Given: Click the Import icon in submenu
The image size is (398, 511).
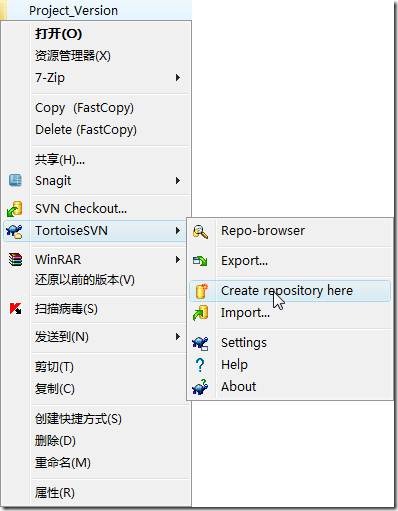Looking at the screenshot, I should (x=200, y=313).
